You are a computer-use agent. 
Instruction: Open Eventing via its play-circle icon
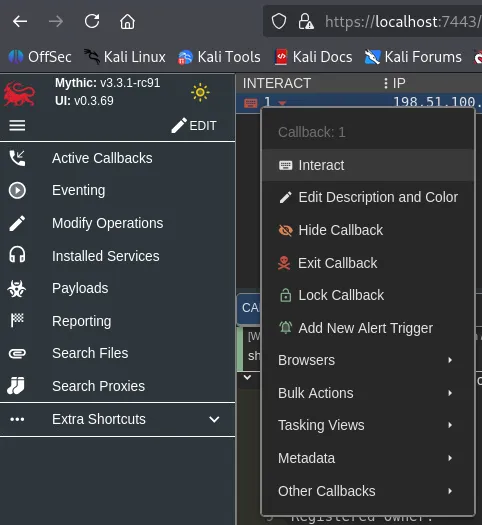[17, 191]
